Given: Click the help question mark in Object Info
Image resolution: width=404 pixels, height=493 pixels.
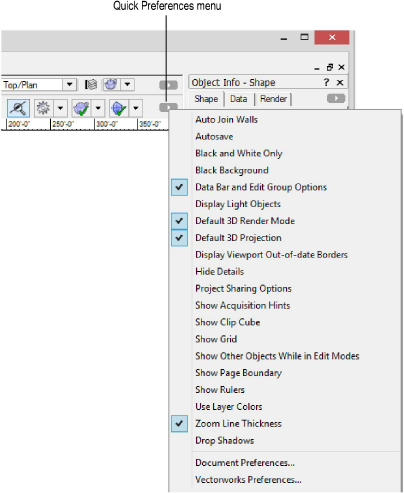Looking at the screenshot, I should (326, 82).
